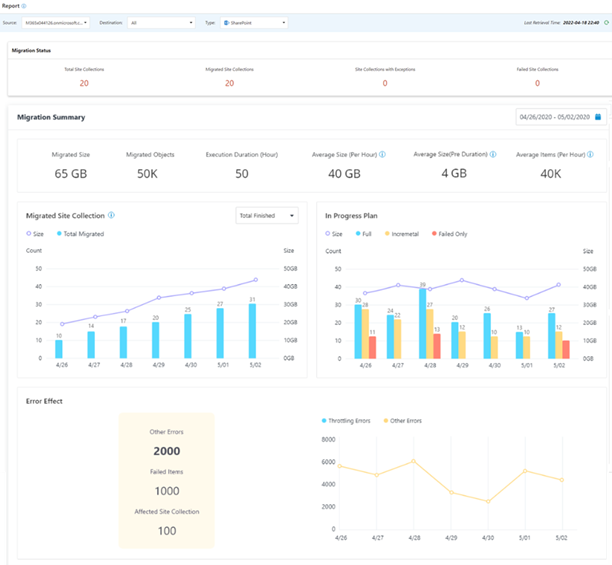Click the info icon next to Report
Viewport: 612px width, 565px height.
(x=24, y=6)
